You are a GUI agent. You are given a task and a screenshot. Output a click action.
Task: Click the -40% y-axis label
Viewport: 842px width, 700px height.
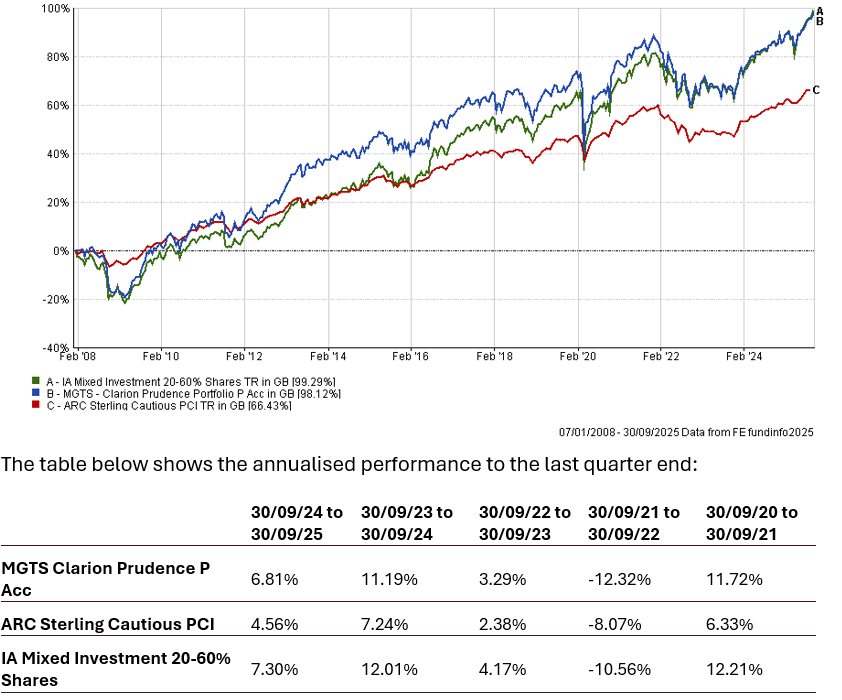pos(56,348)
